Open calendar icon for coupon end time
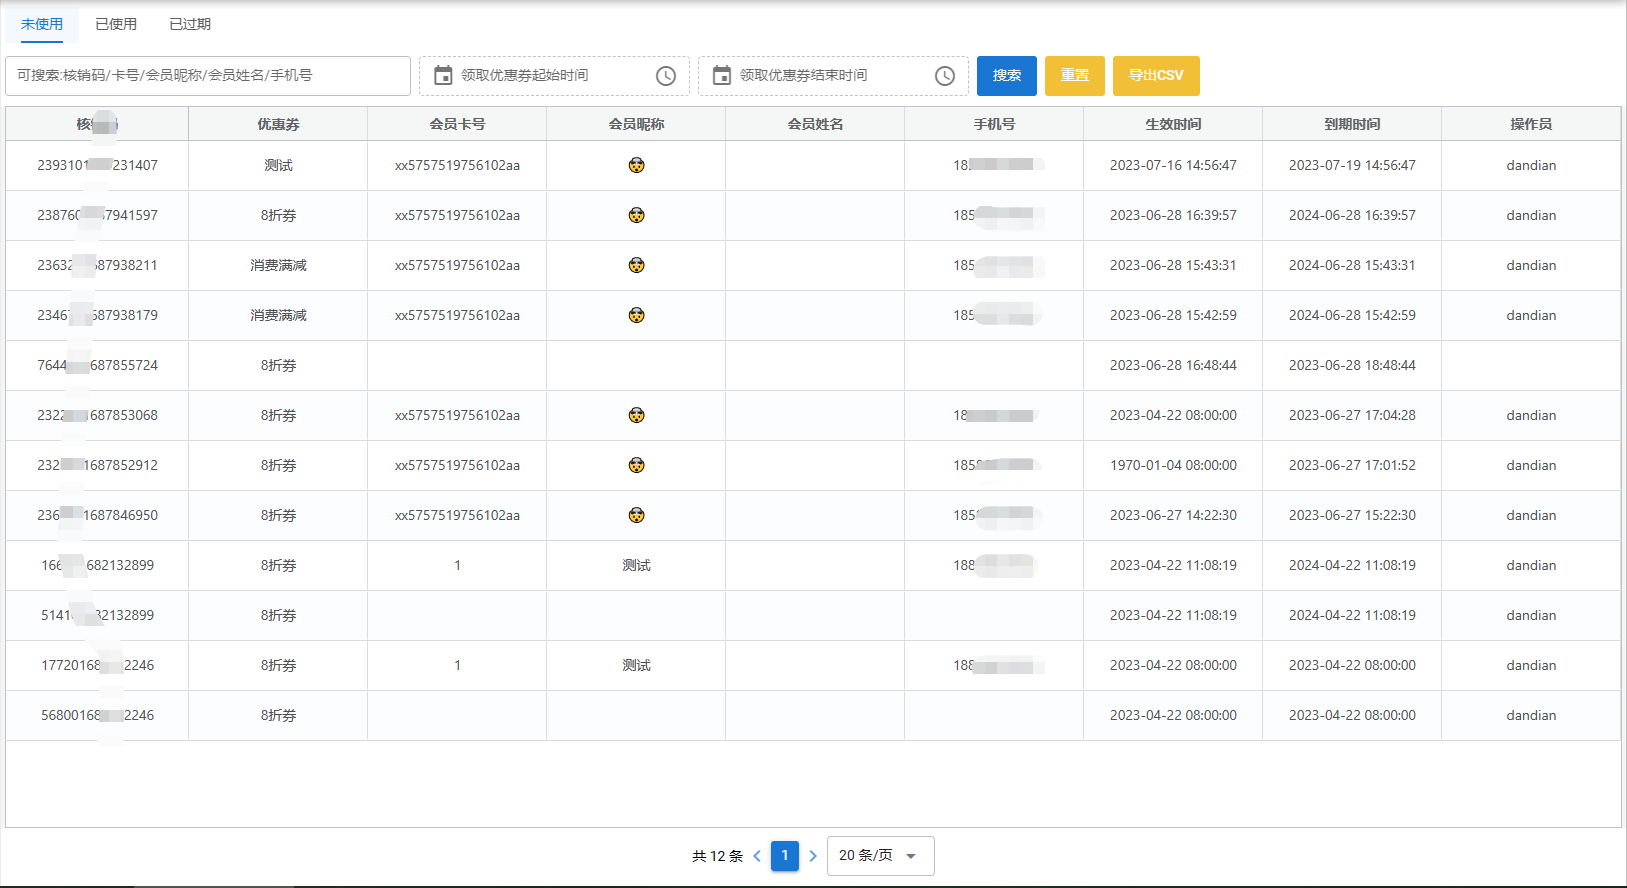 click(x=722, y=75)
